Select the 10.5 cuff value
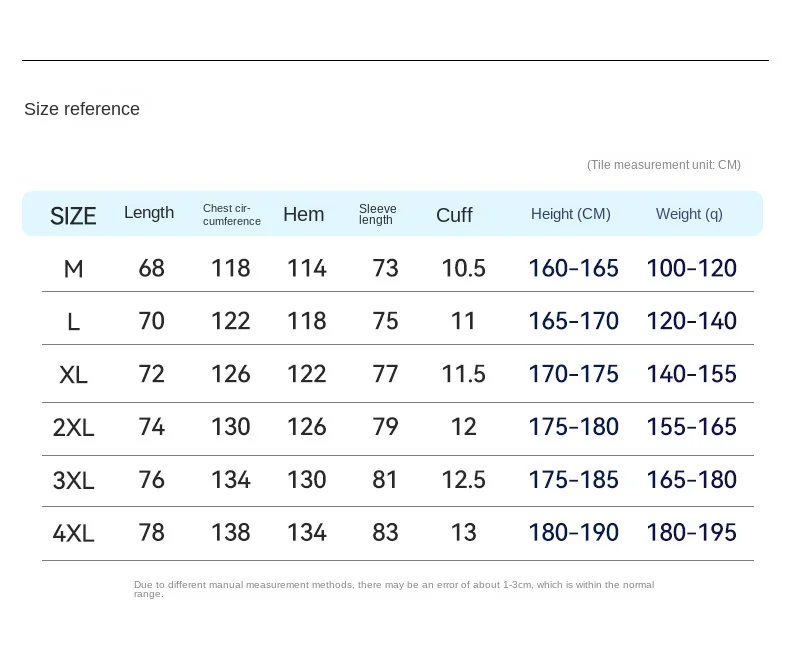790x668 pixels. pyautogui.click(x=464, y=269)
